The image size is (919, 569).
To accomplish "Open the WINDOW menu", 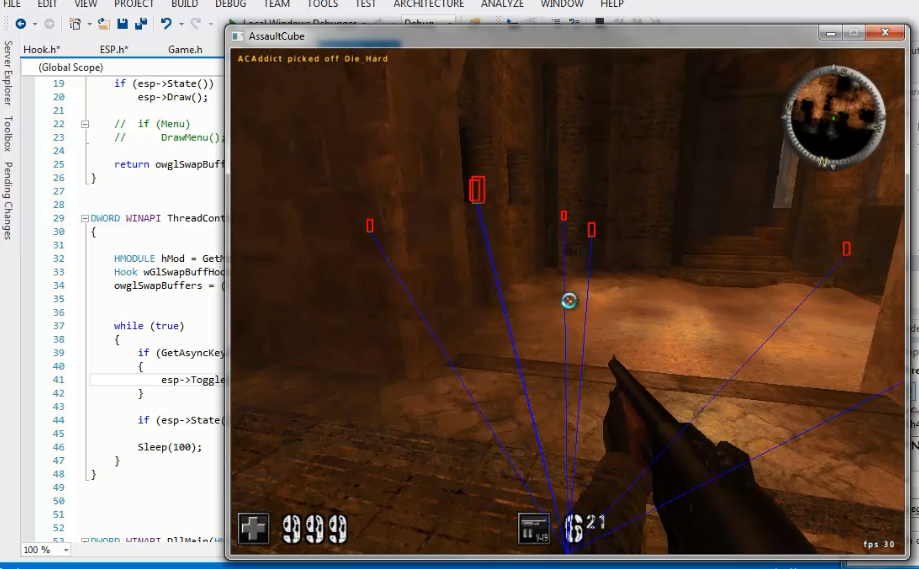I will pyautogui.click(x=562, y=4).
